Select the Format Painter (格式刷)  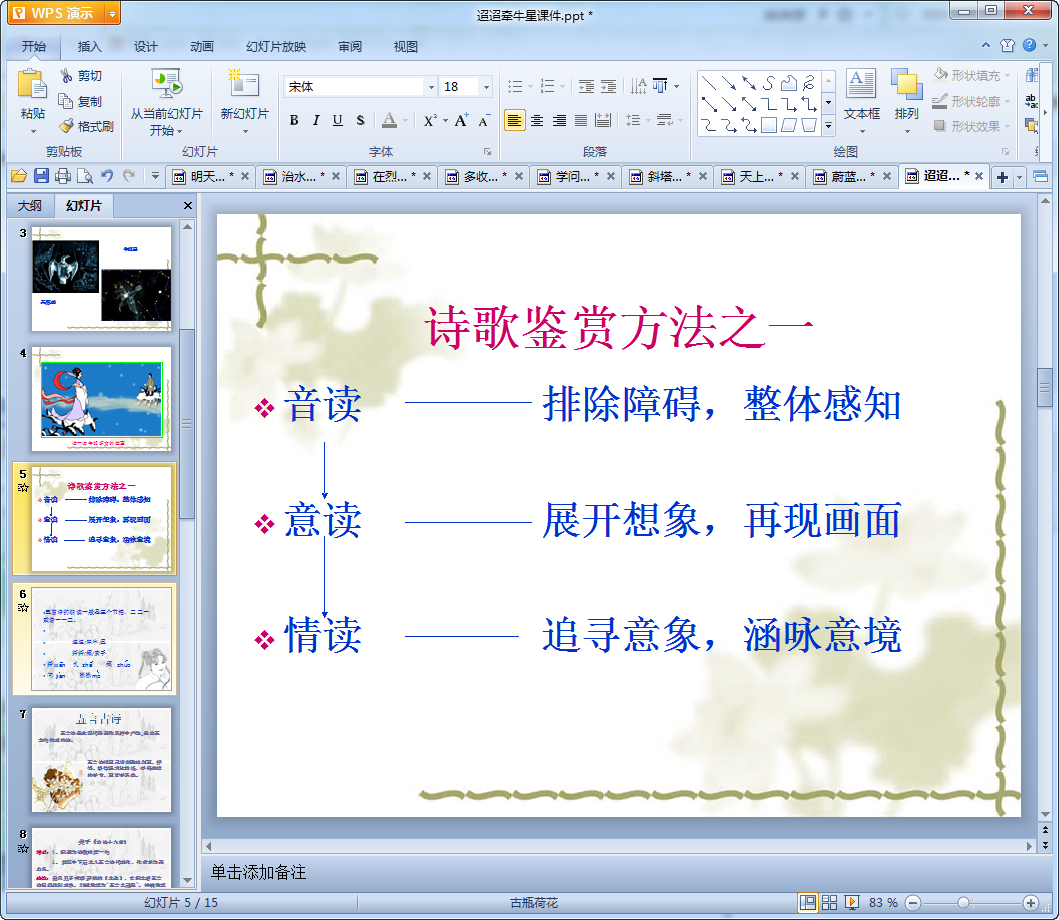click(x=86, y=126)
